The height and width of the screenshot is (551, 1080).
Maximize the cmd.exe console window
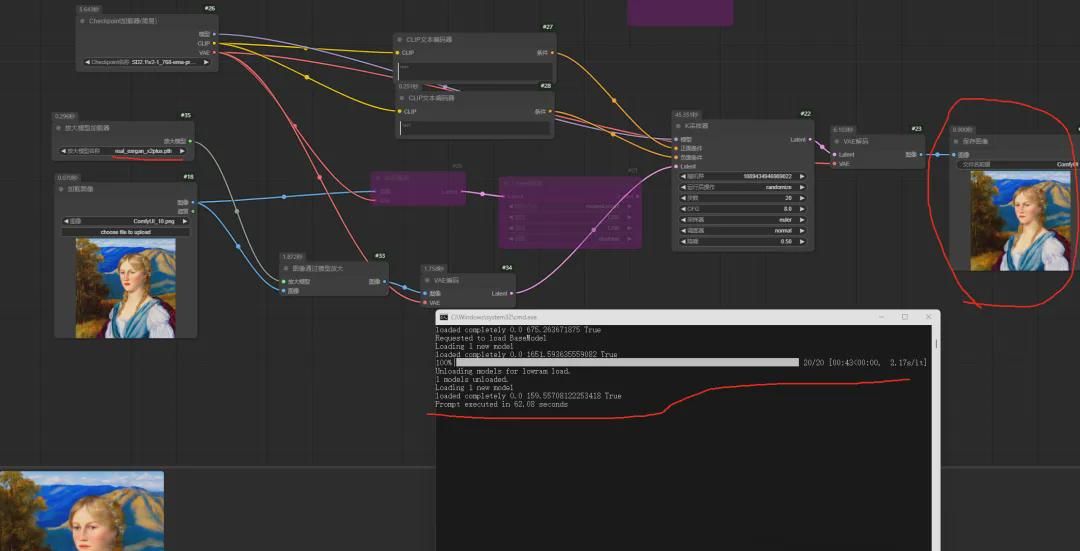904,317
